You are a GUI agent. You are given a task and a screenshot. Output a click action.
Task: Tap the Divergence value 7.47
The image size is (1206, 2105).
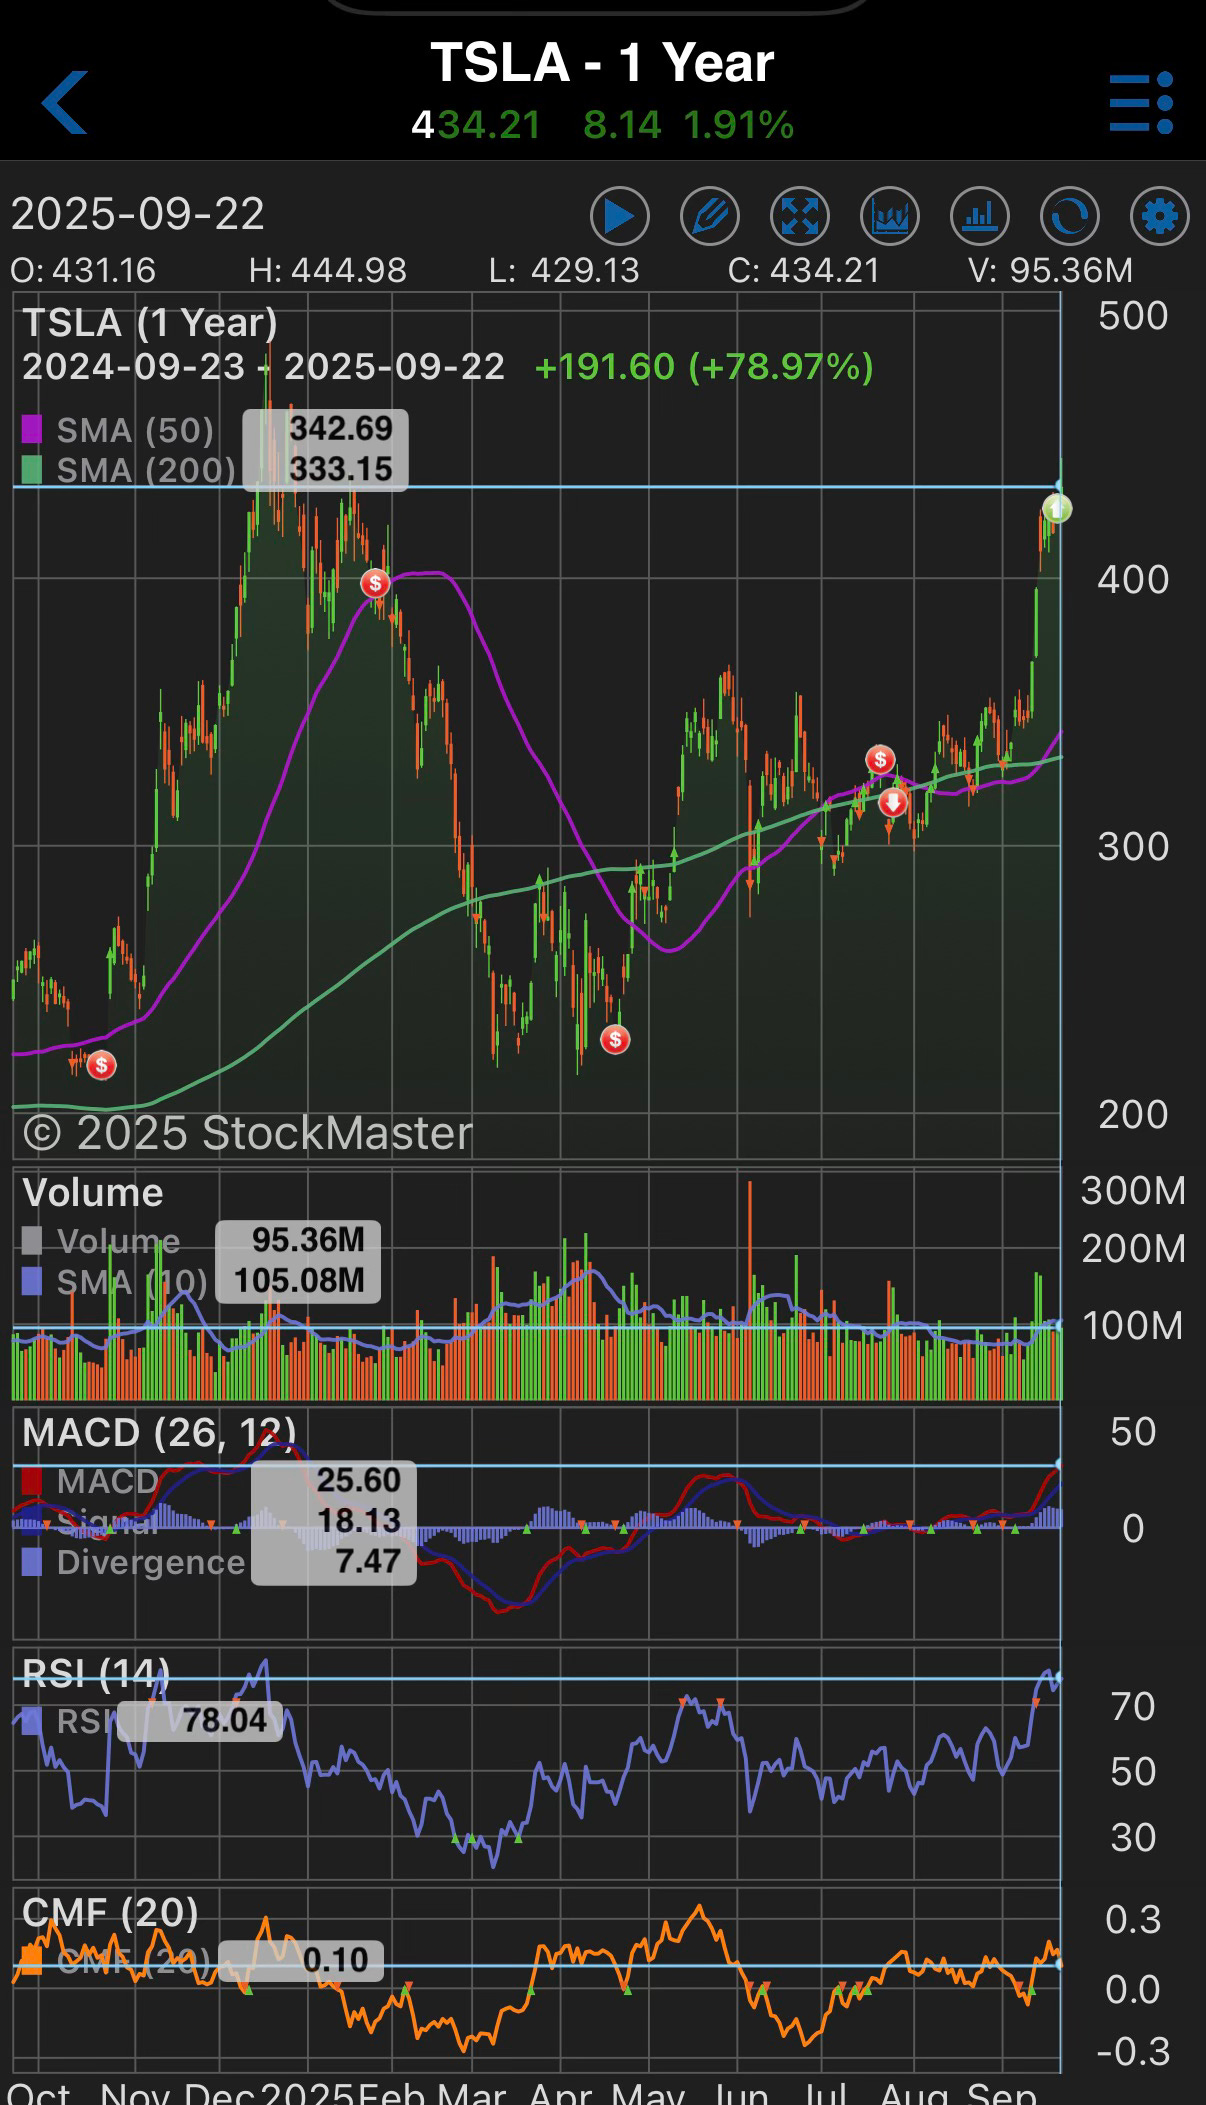(x=368, y=1561)
